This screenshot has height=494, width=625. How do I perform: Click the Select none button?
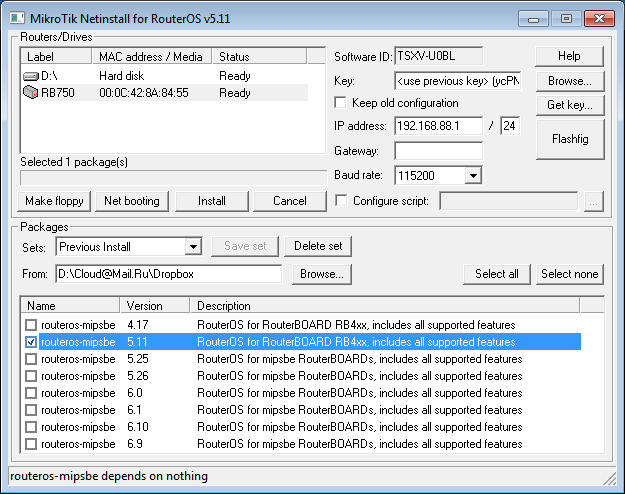[570, 274]
